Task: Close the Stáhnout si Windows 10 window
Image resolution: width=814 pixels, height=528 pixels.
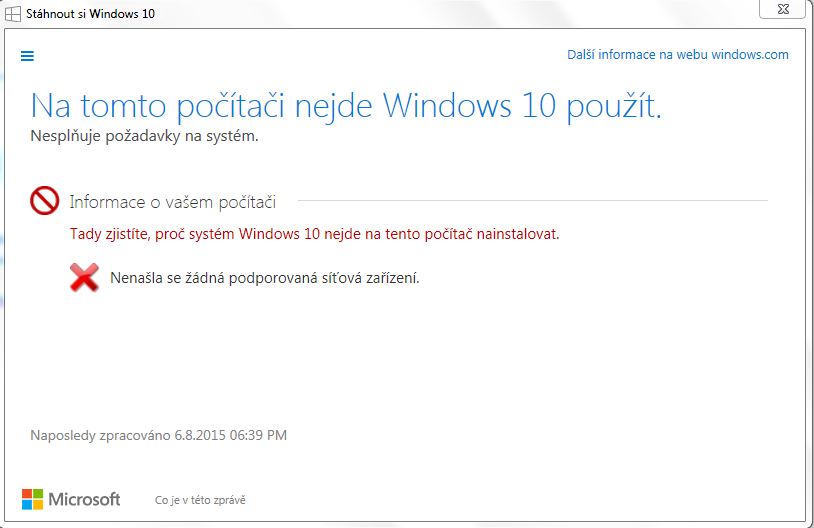Action: pos(785,8)
